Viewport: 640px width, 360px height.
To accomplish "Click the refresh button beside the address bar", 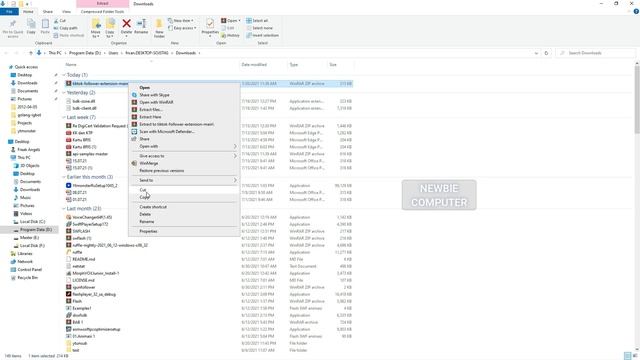I will [546, 53].
